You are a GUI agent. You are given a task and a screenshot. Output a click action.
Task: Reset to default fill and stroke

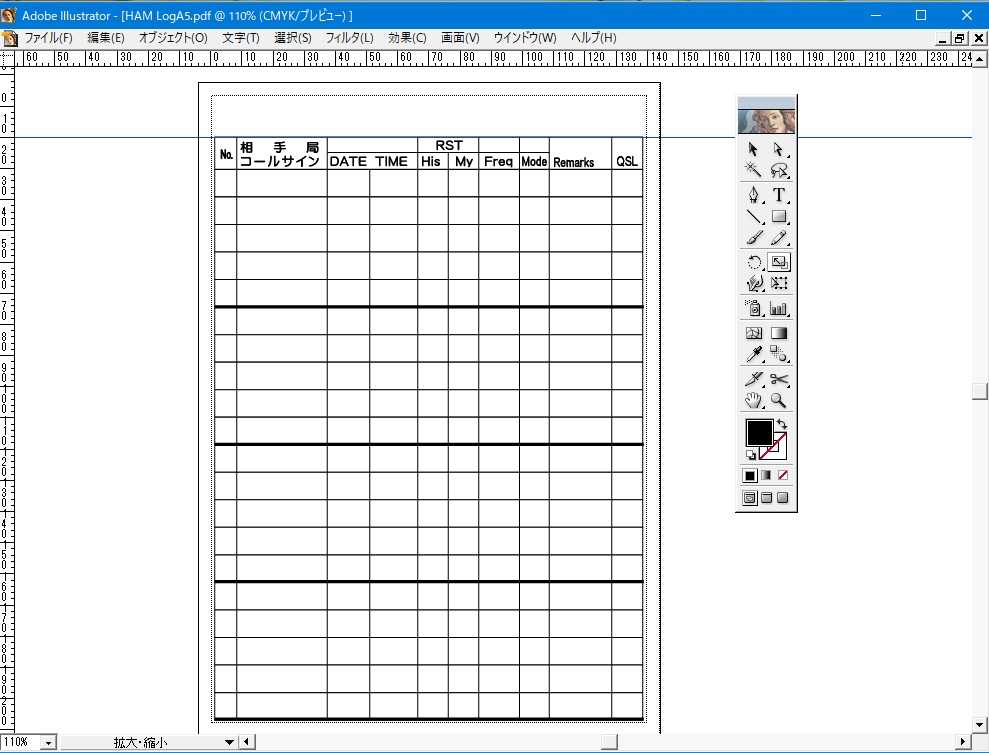tap(751, 455)
